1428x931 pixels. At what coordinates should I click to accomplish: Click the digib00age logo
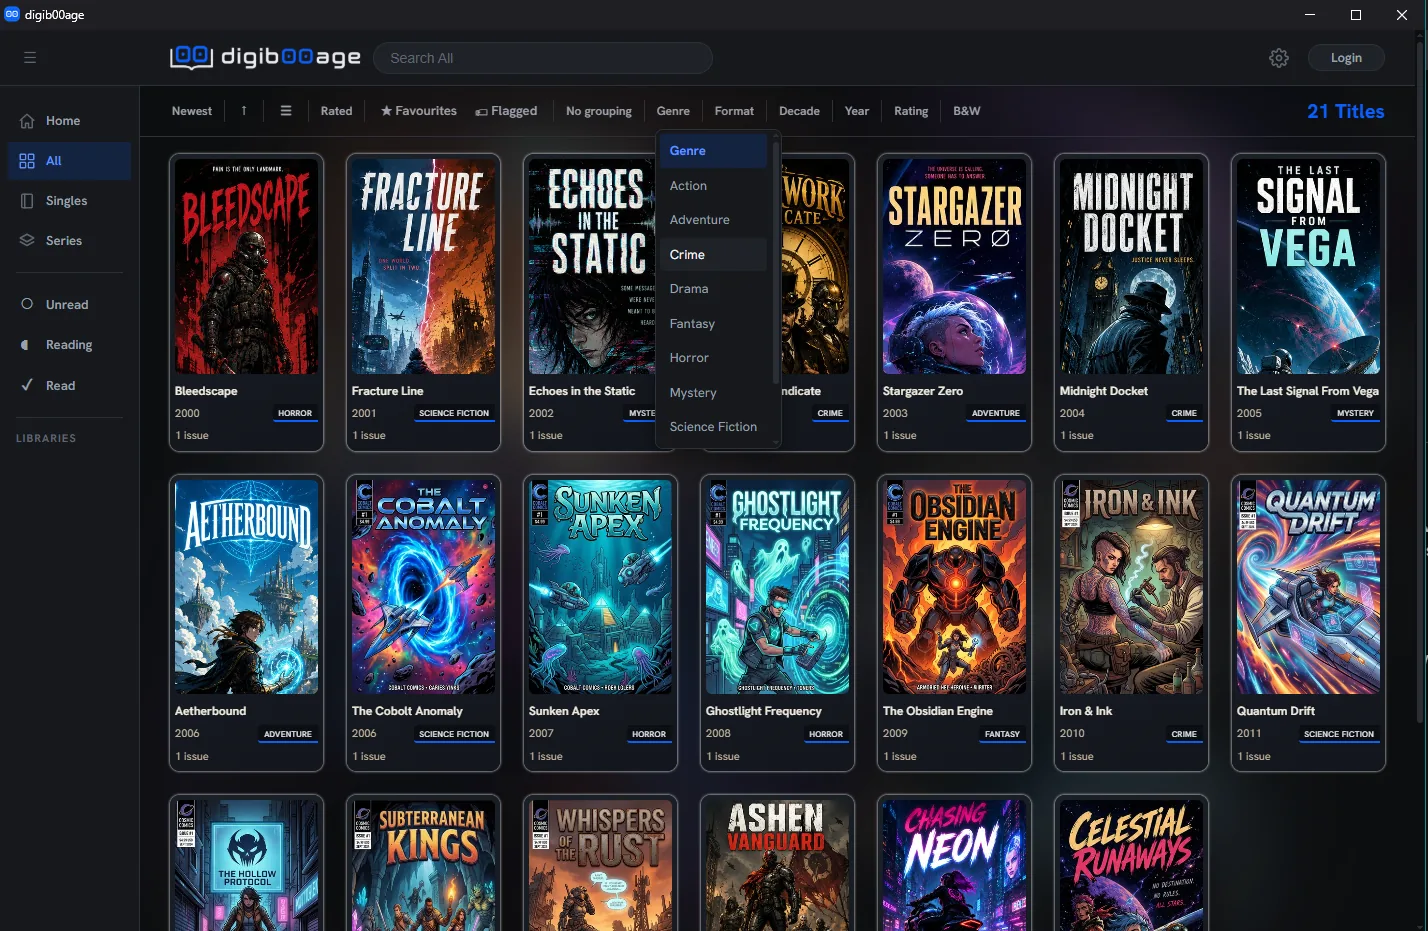pyautogui.click(x=265, y=57)
